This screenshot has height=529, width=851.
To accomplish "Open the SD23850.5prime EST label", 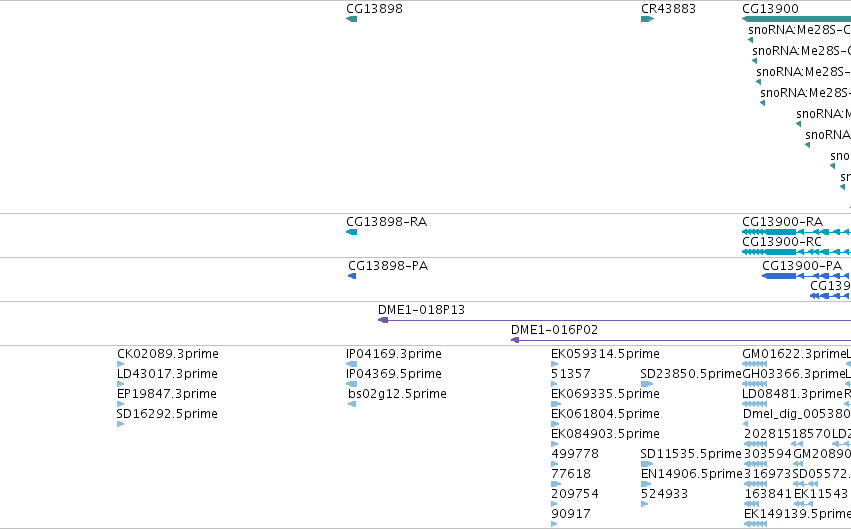I will pos(690,374).
